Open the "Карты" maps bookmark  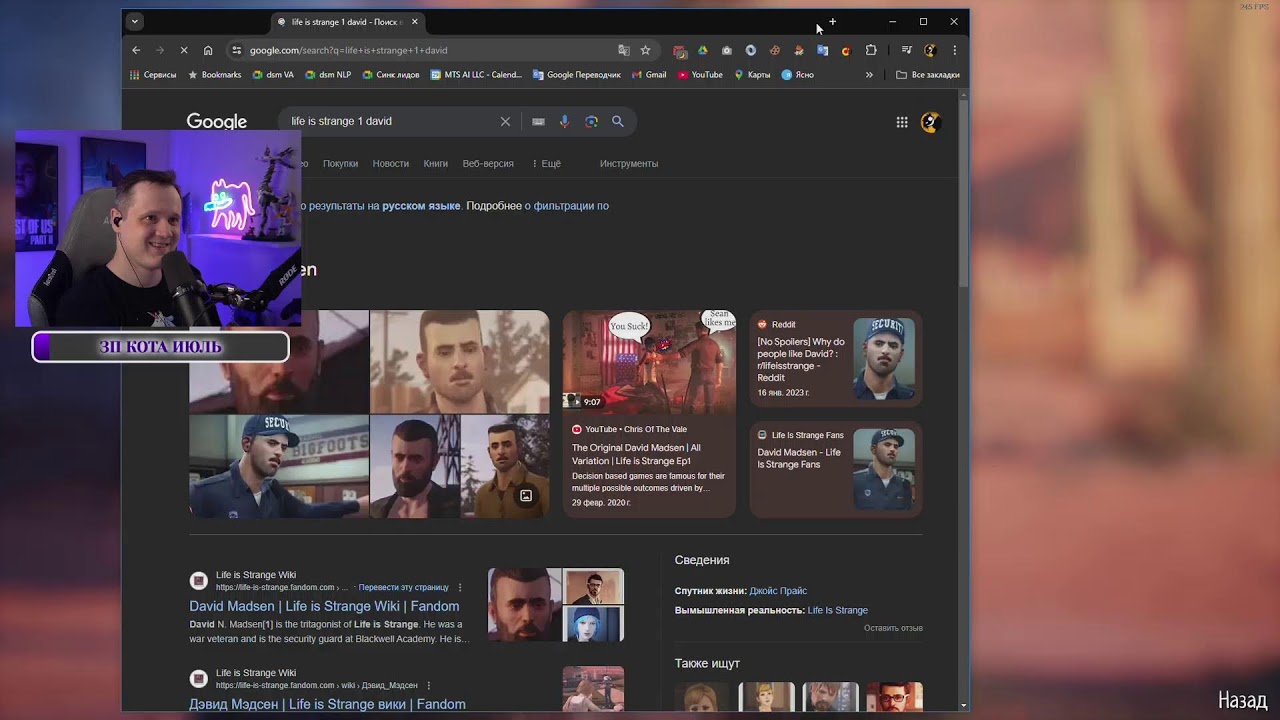752,75
